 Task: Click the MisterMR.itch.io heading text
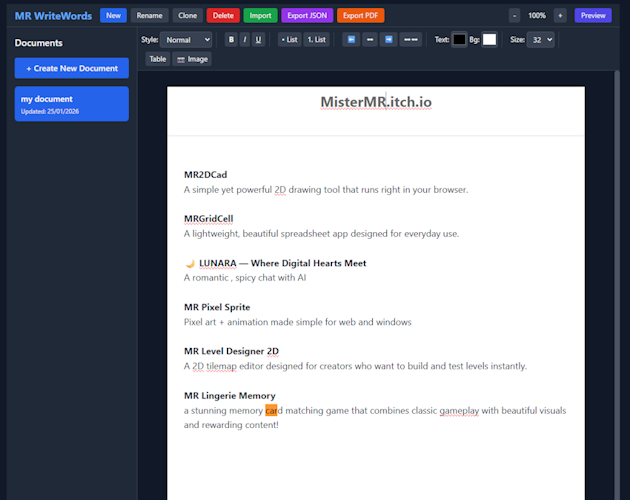(x=376, y=102)
